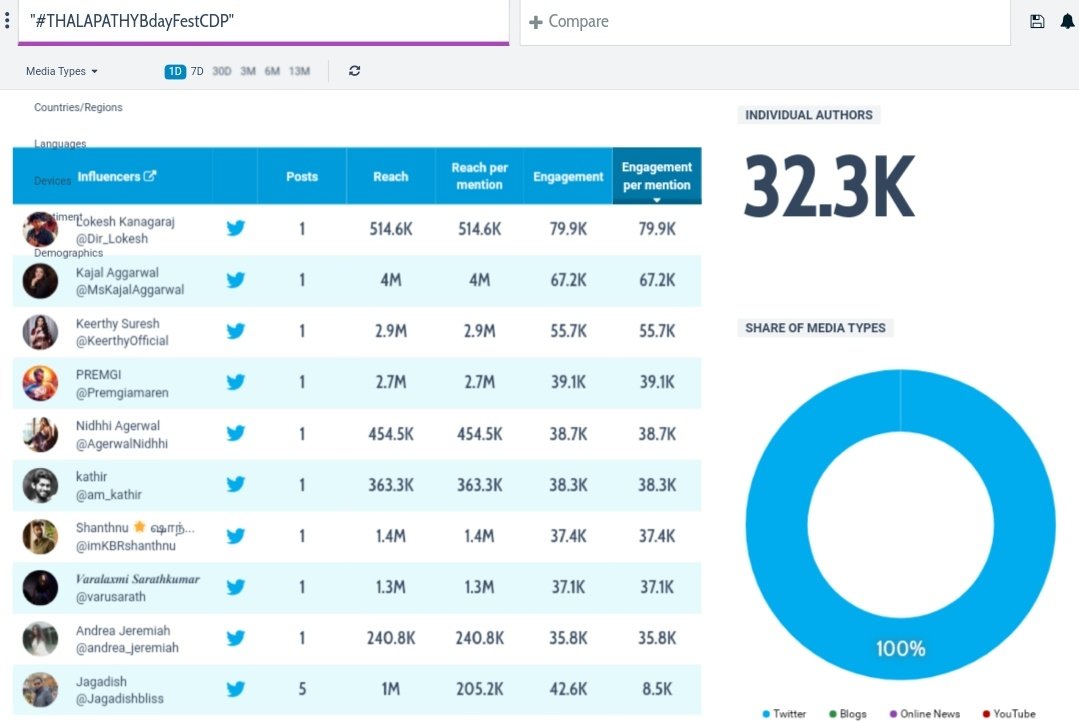The image size is (1079, 723).
Task: Select the 30D time range
Action: [x=222, y=71]
